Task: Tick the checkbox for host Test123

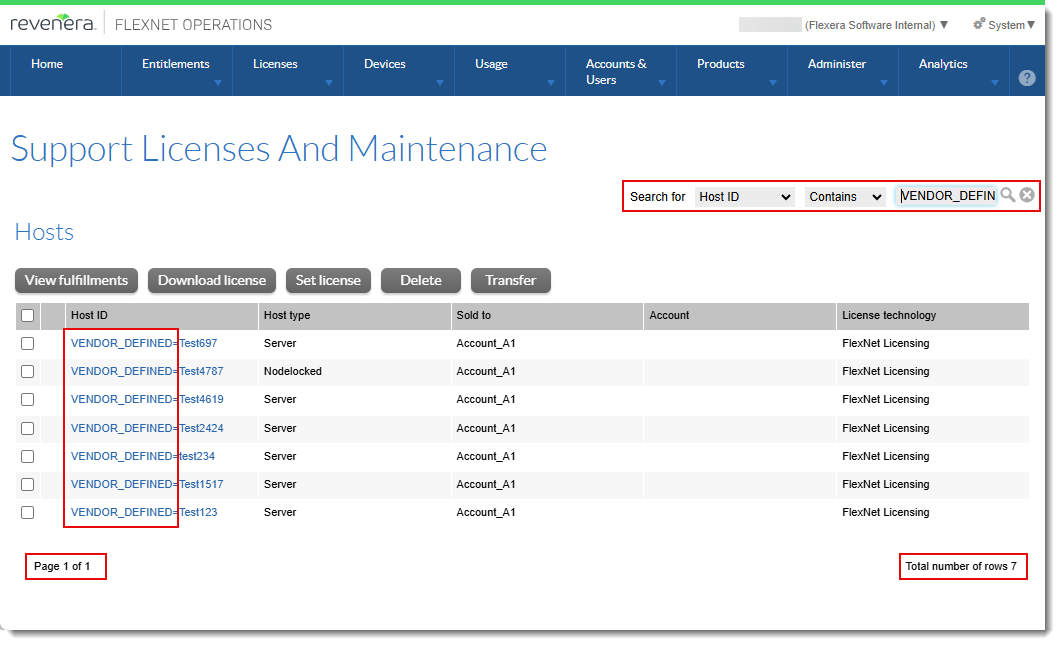Action: pos(28,512)
